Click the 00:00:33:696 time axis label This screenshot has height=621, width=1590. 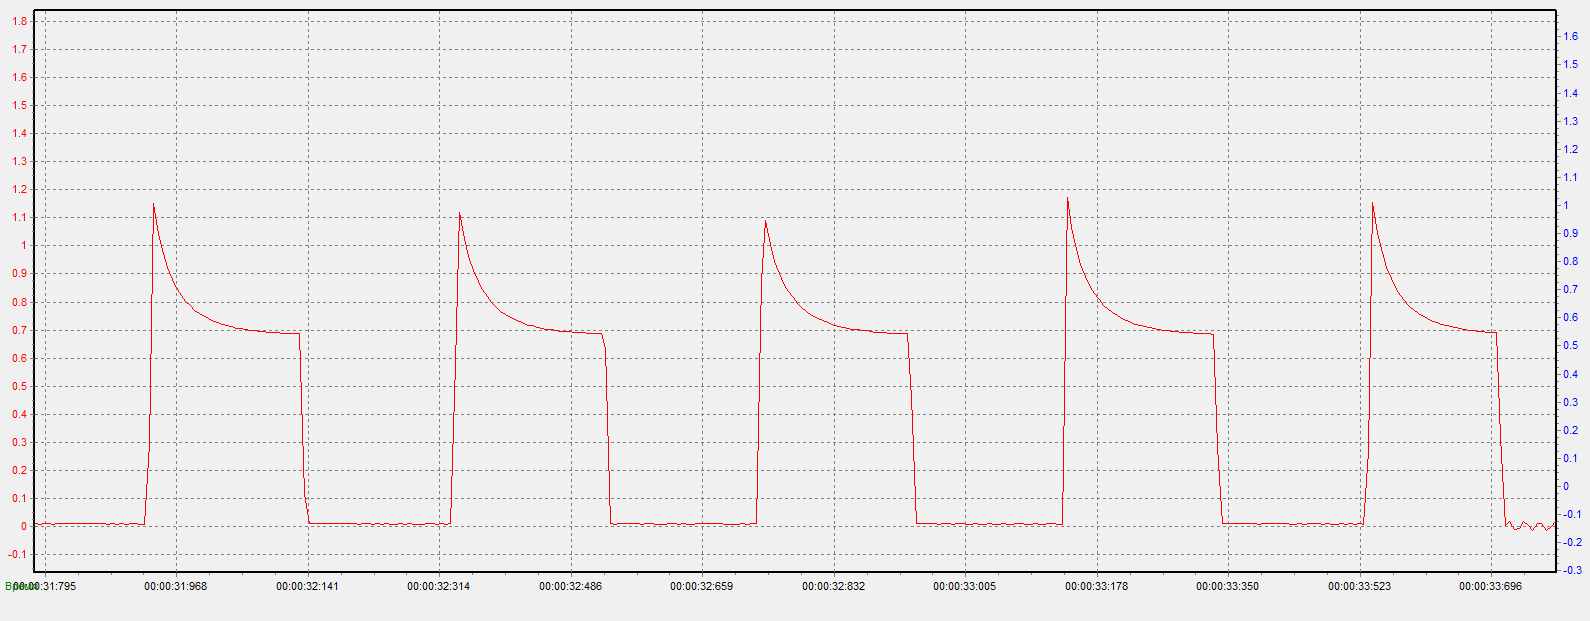1490,586
